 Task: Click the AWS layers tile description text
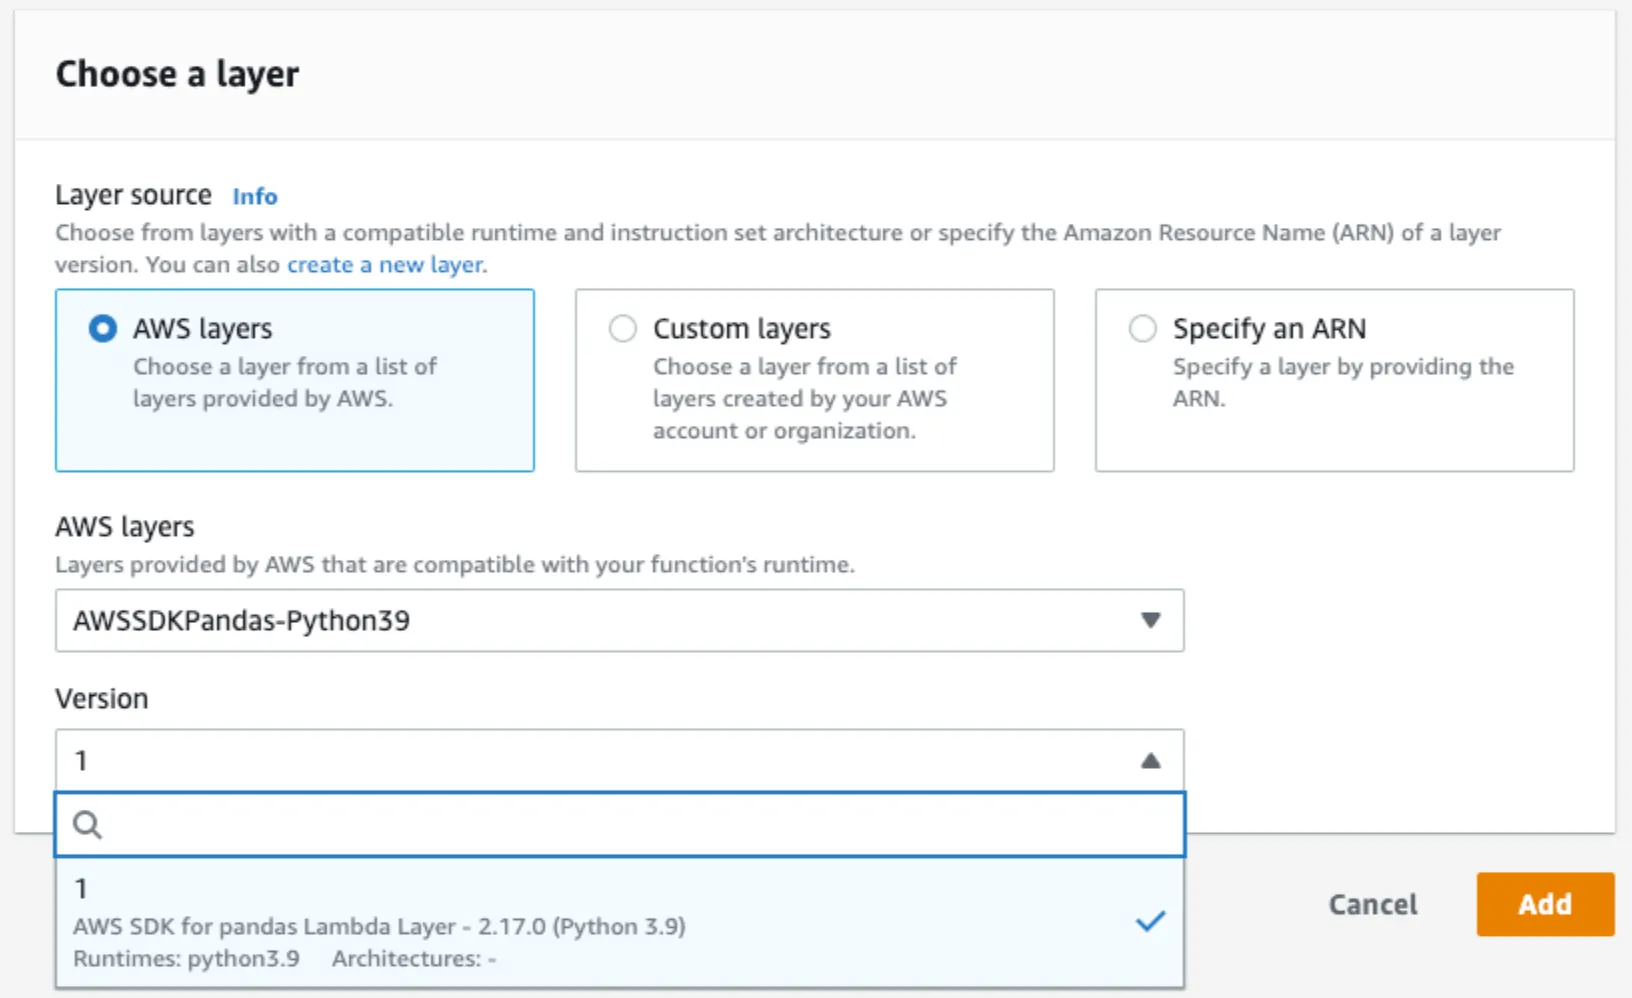[285, 383]
